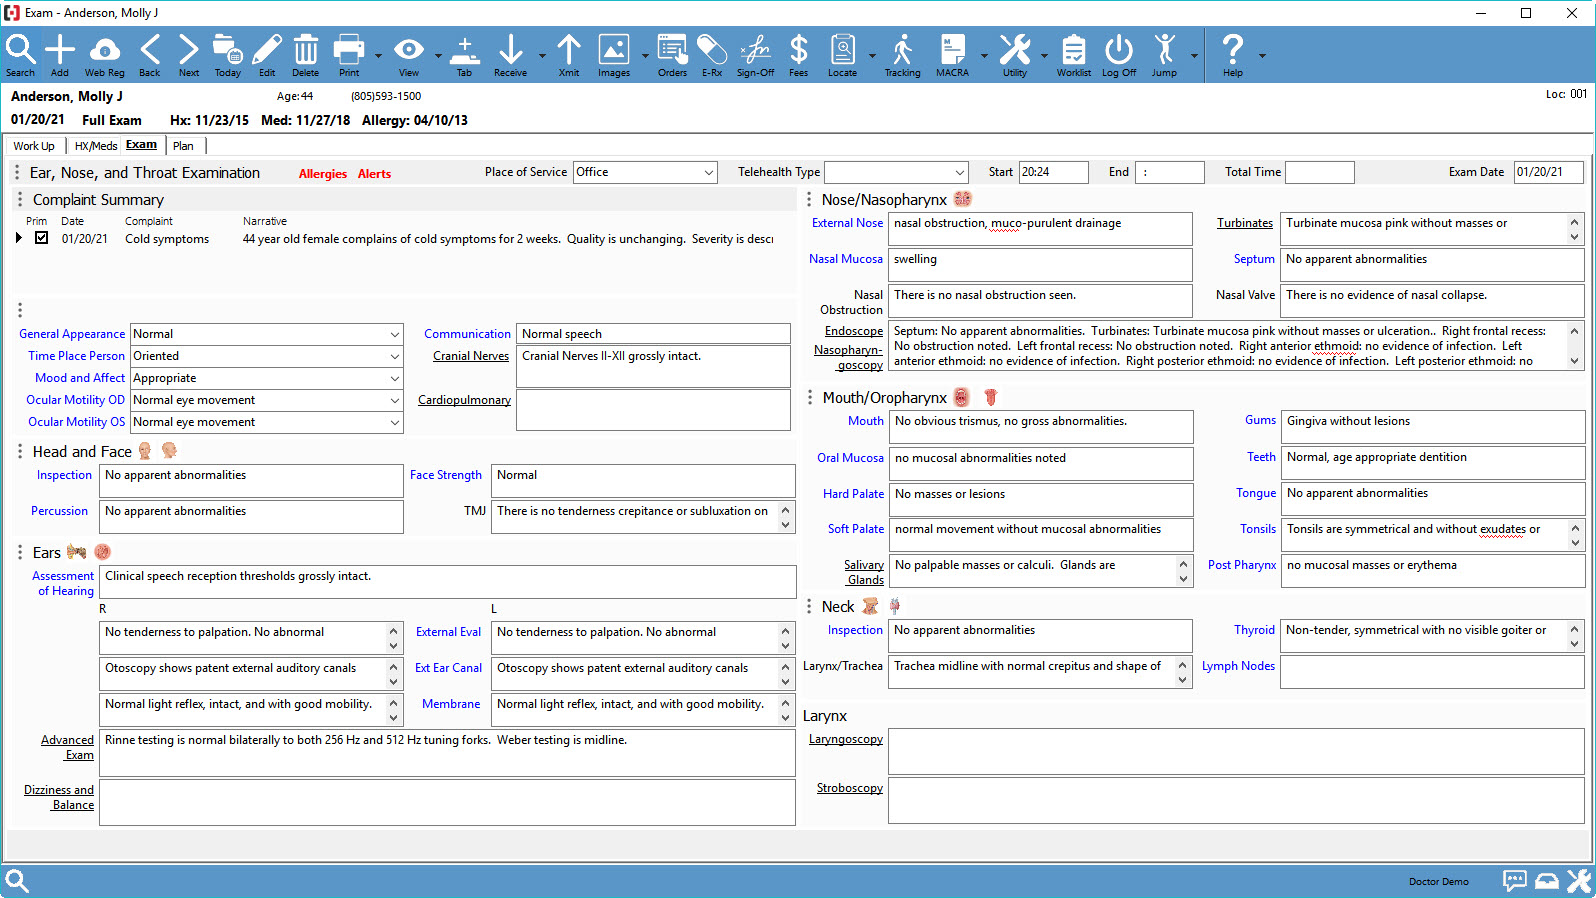Image resolution: width=1596 pixels, height=898 pixels.
Task: Open the Orders toolbar icon
Action: pos(672,55)
